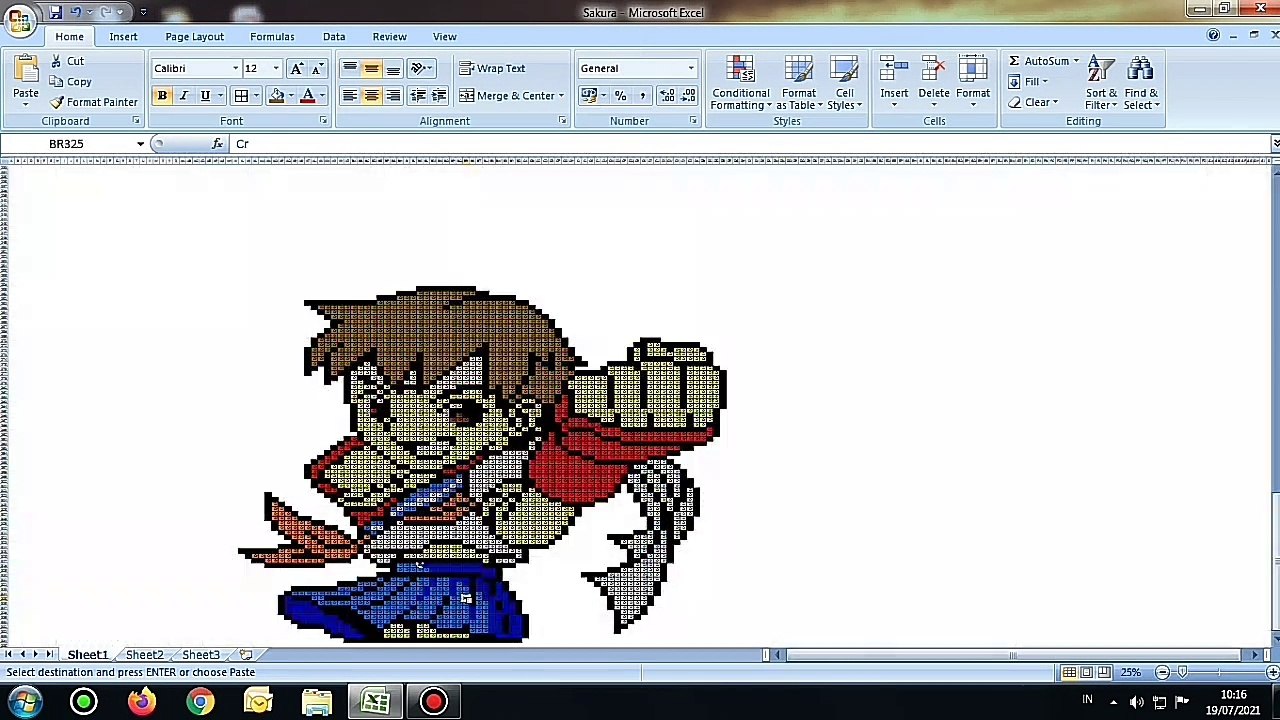1280x720 pixels.
Task: Open the Sort & Filter dropdown
Action: pos(1101,83)
